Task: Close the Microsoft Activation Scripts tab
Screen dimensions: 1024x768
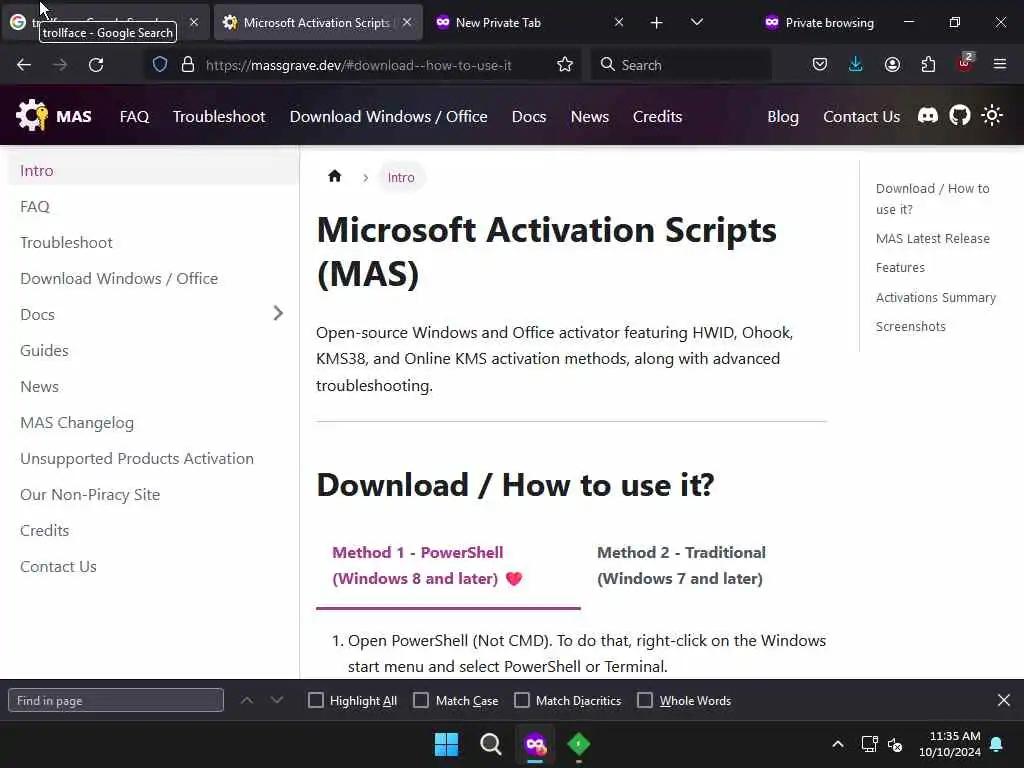Action: pyautogui.click(x=407, y=23)
